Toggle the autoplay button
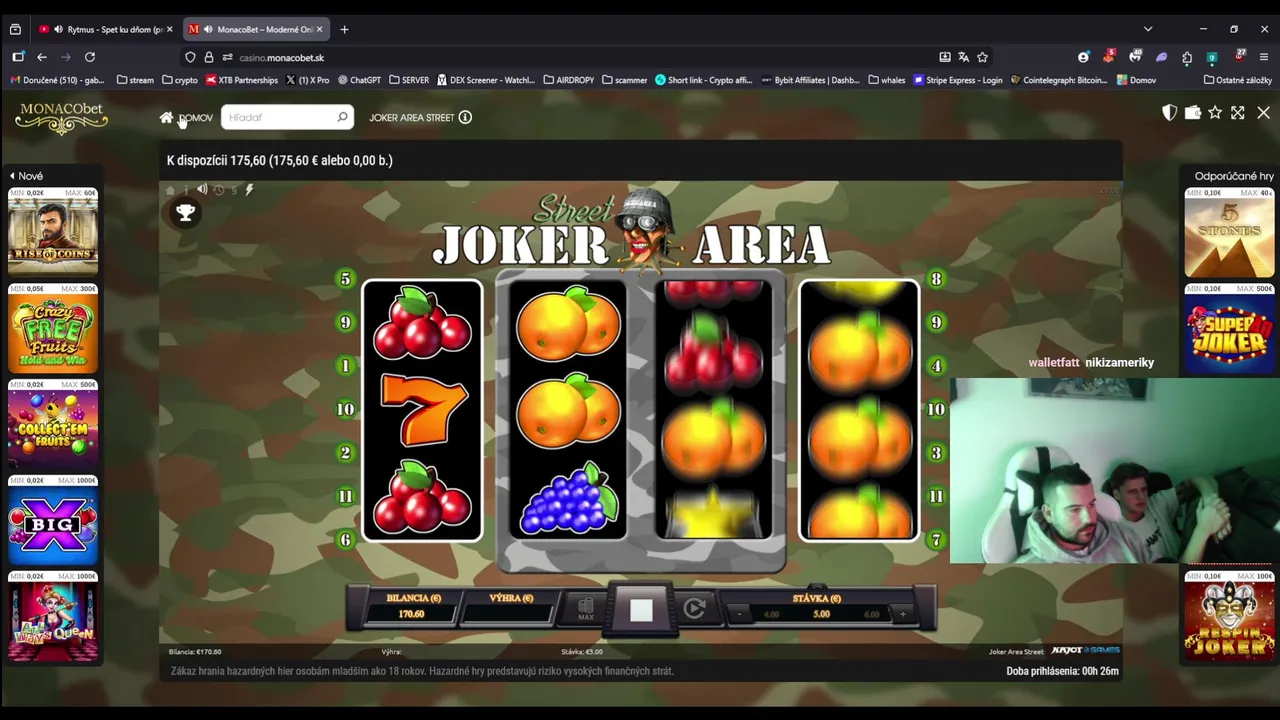Viewport: 1280px width, 720px height. click(x=695, y=608)
